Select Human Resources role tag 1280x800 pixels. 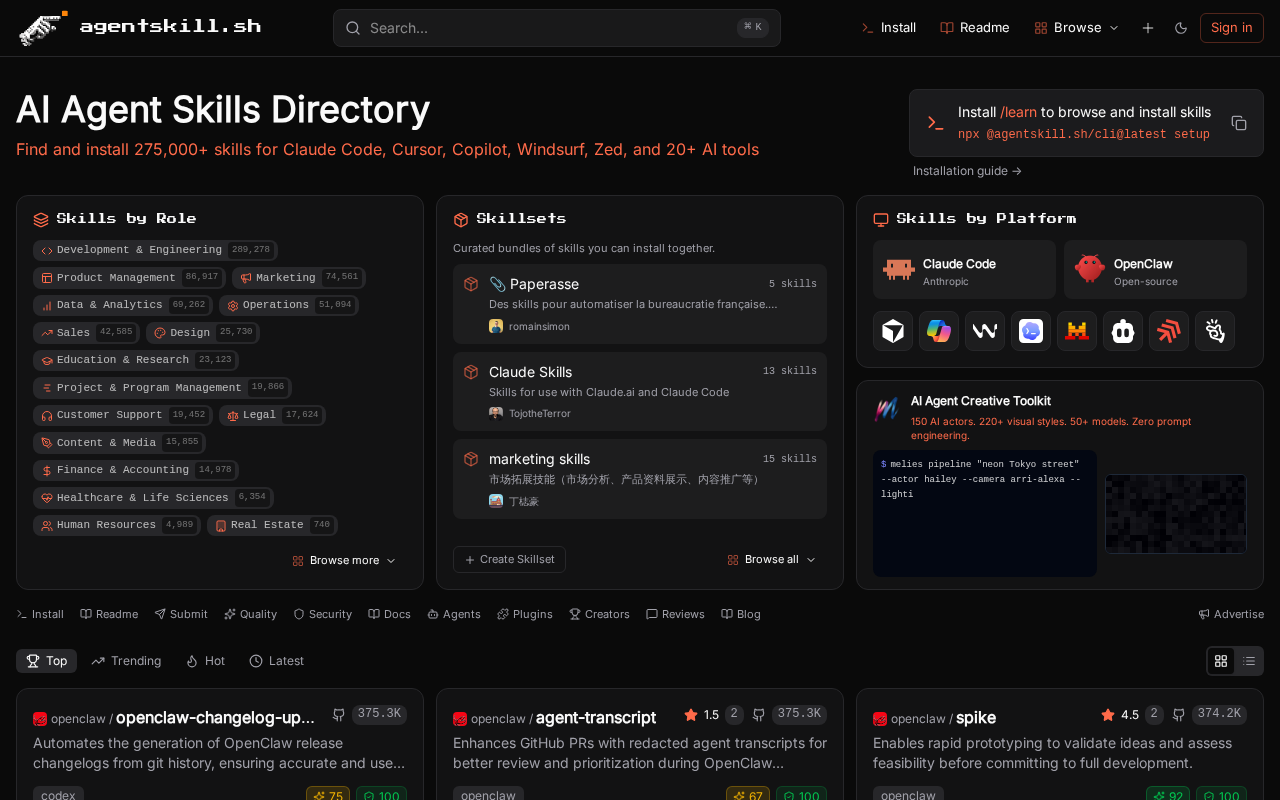[x=117, y=525]
